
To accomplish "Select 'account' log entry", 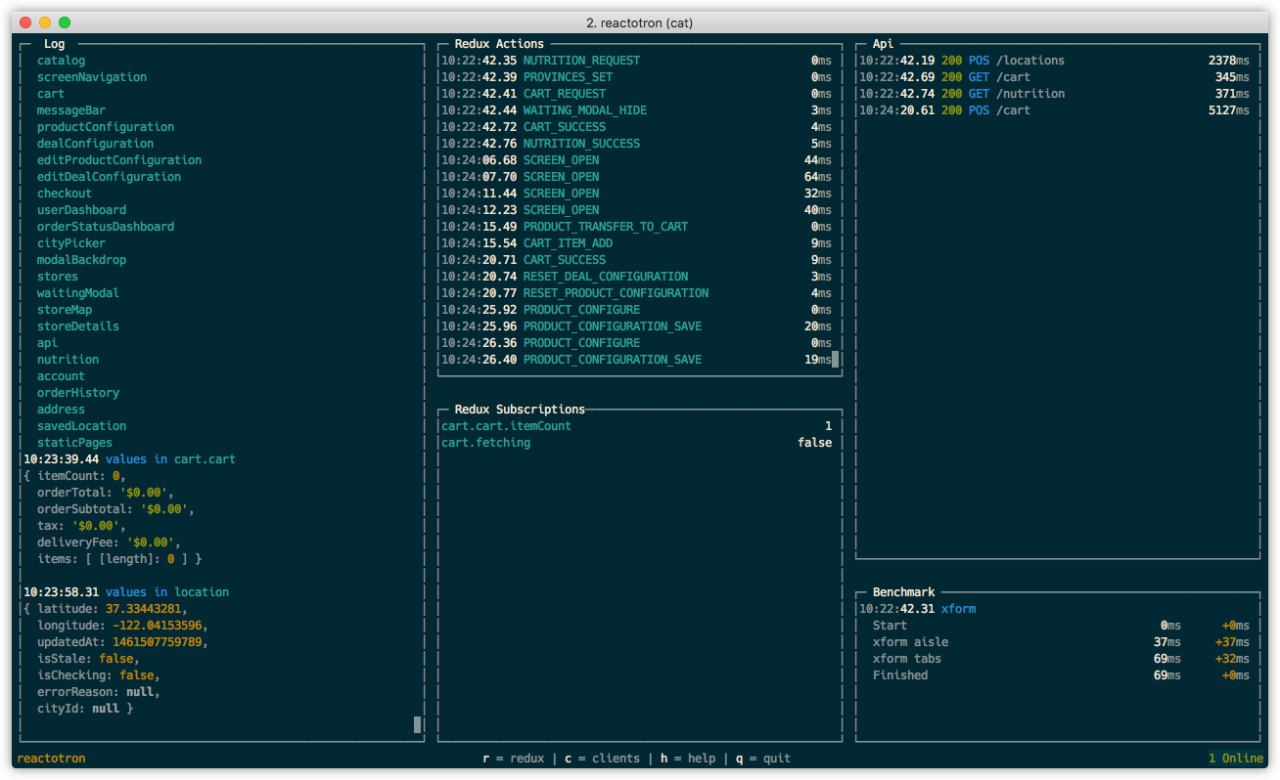I will (61, 376).
